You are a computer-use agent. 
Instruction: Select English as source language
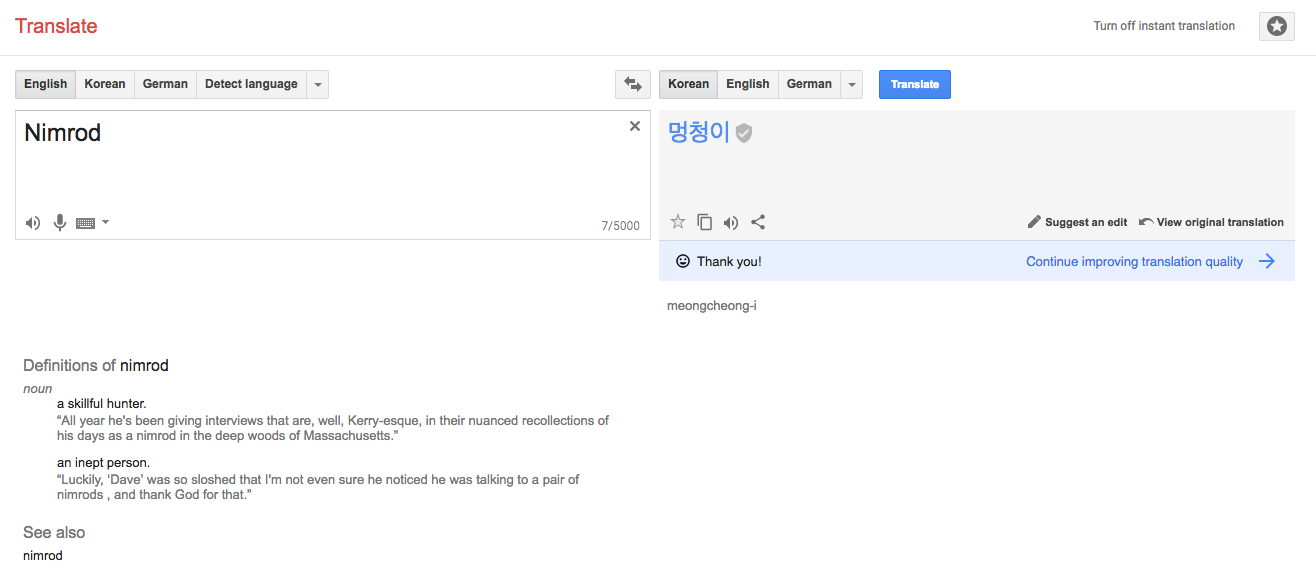point(46,84)
